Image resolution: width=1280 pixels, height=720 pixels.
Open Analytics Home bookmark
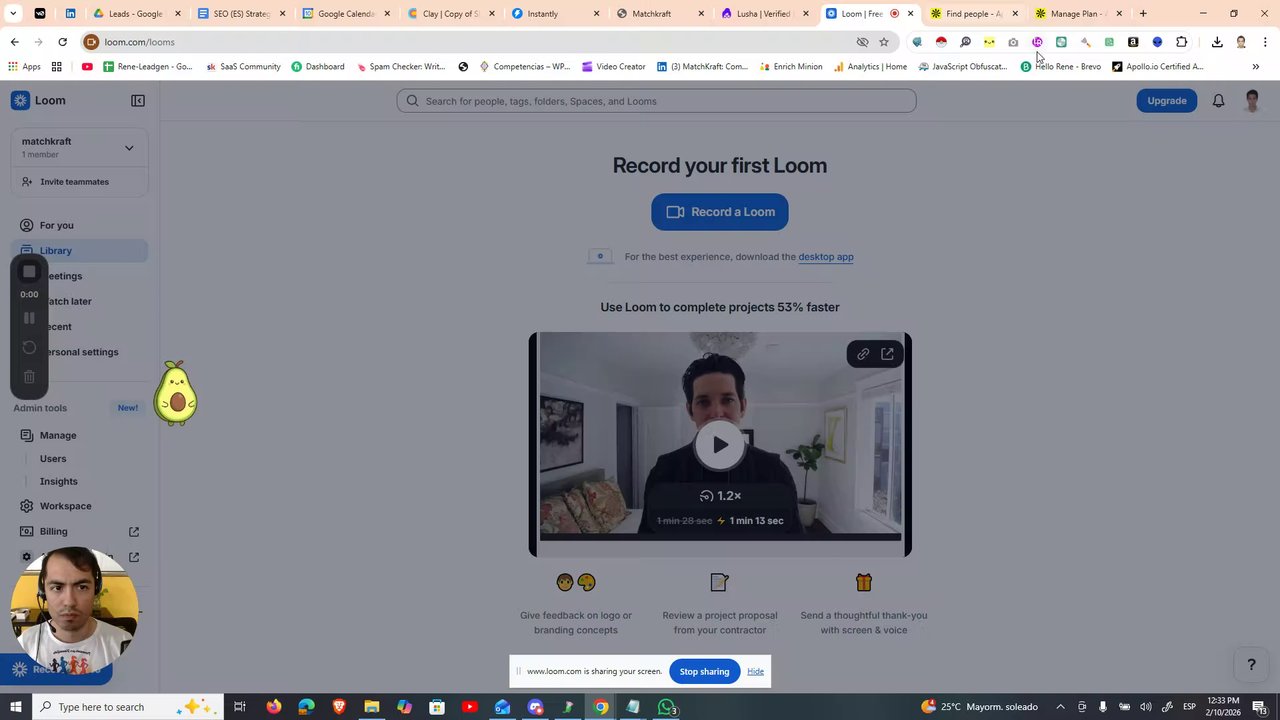(870, 67)
